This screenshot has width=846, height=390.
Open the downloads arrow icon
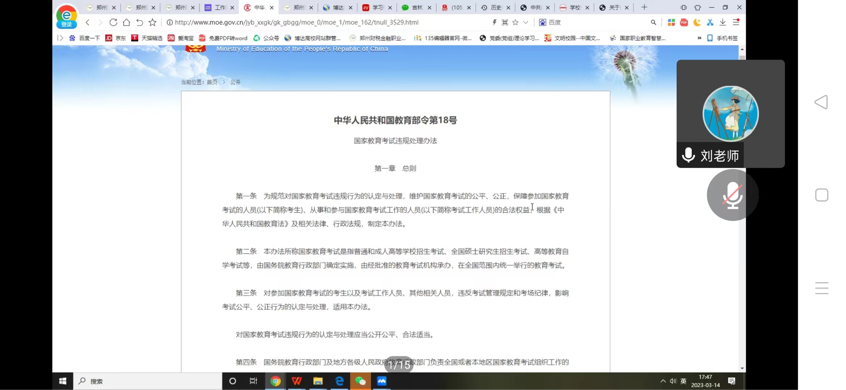point(722,23)
